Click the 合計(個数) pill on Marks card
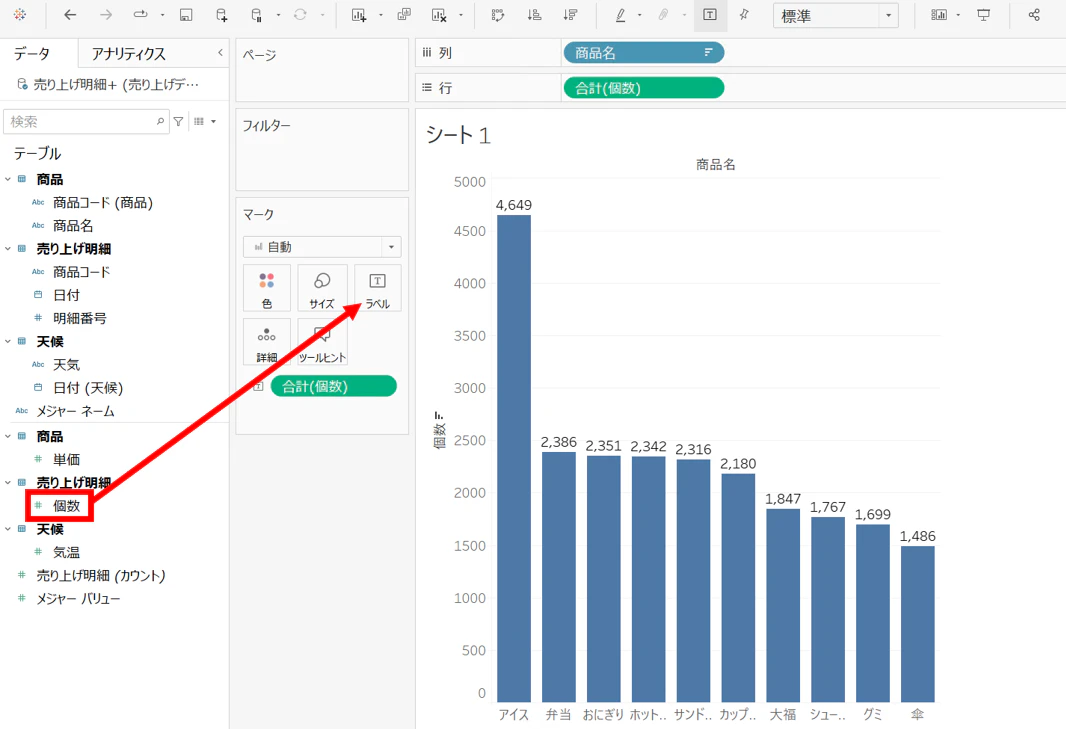This screenshot has width=1066, height=729. tap(333, 386)
